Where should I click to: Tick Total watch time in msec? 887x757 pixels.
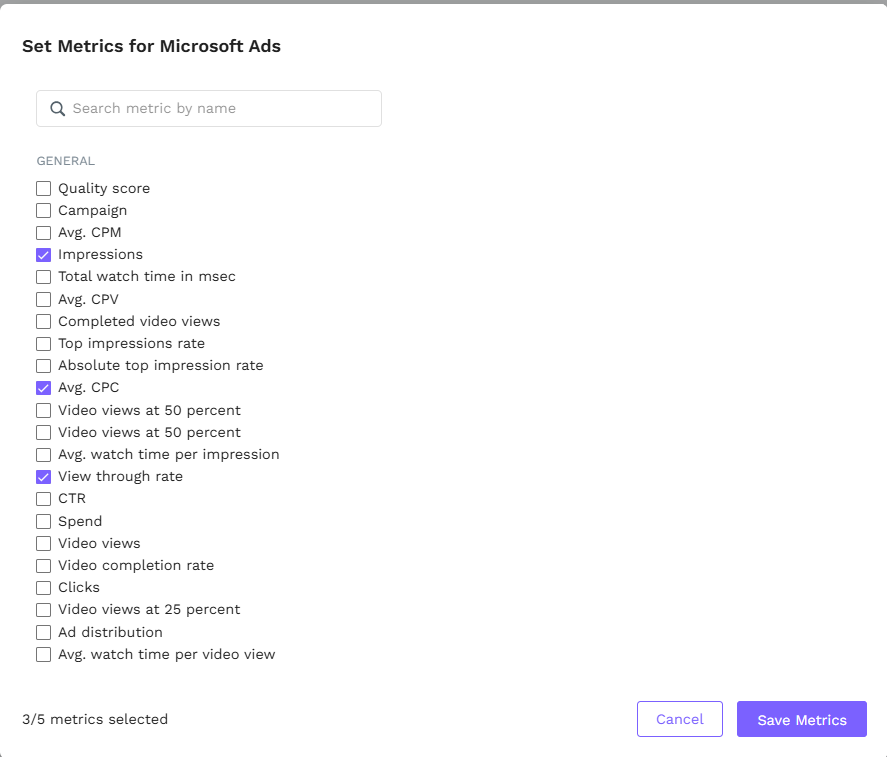click(x=44, y=277)
